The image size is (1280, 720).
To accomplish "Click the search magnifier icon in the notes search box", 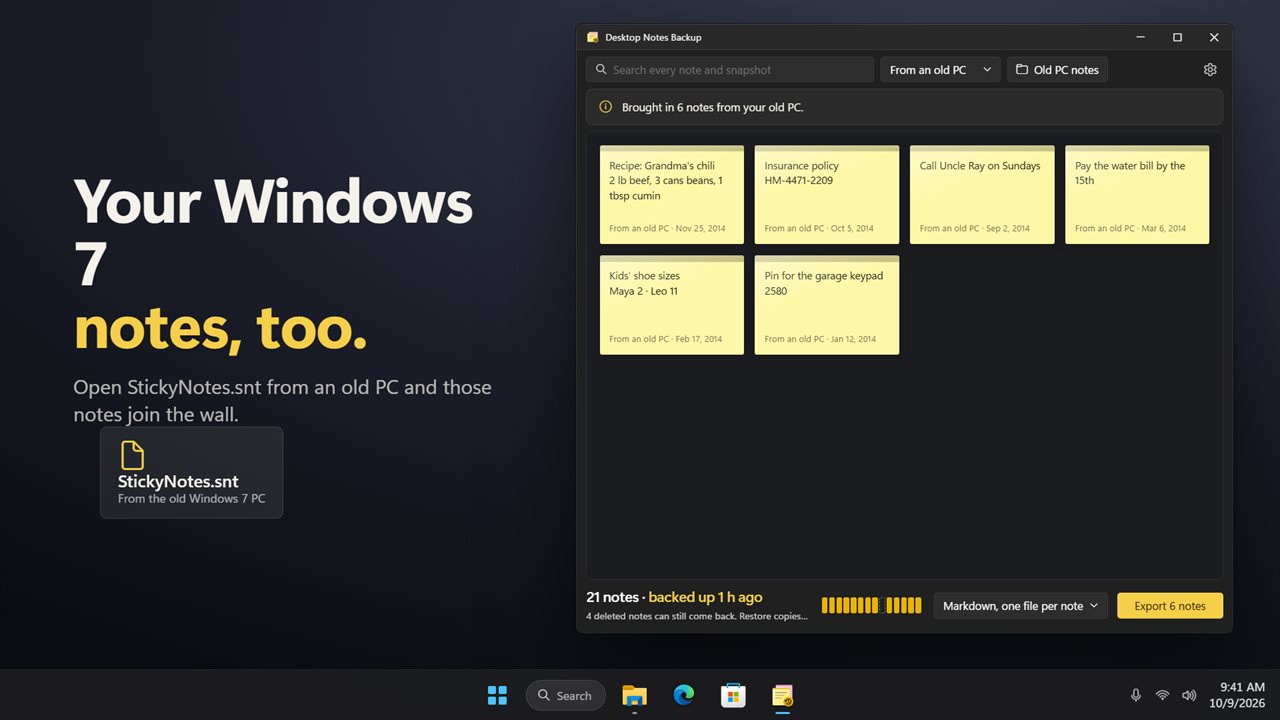I will [x=601, y=70].
